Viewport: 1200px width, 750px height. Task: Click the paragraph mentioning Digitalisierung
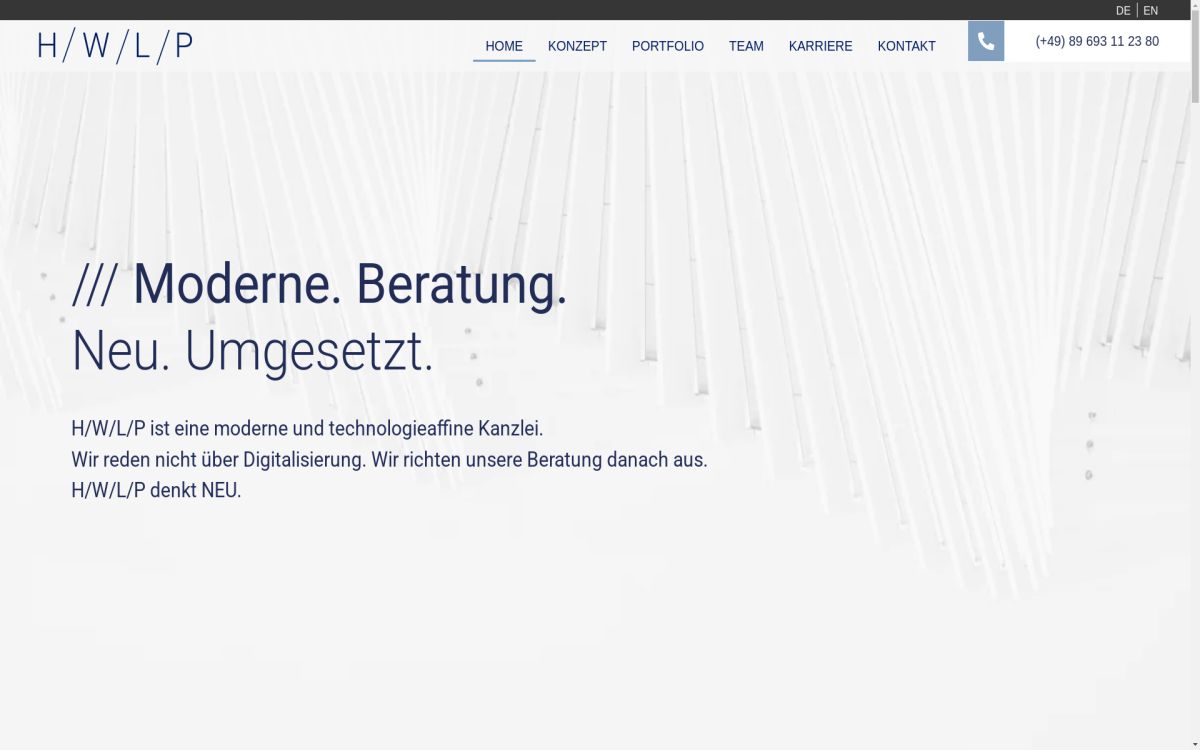389,460
